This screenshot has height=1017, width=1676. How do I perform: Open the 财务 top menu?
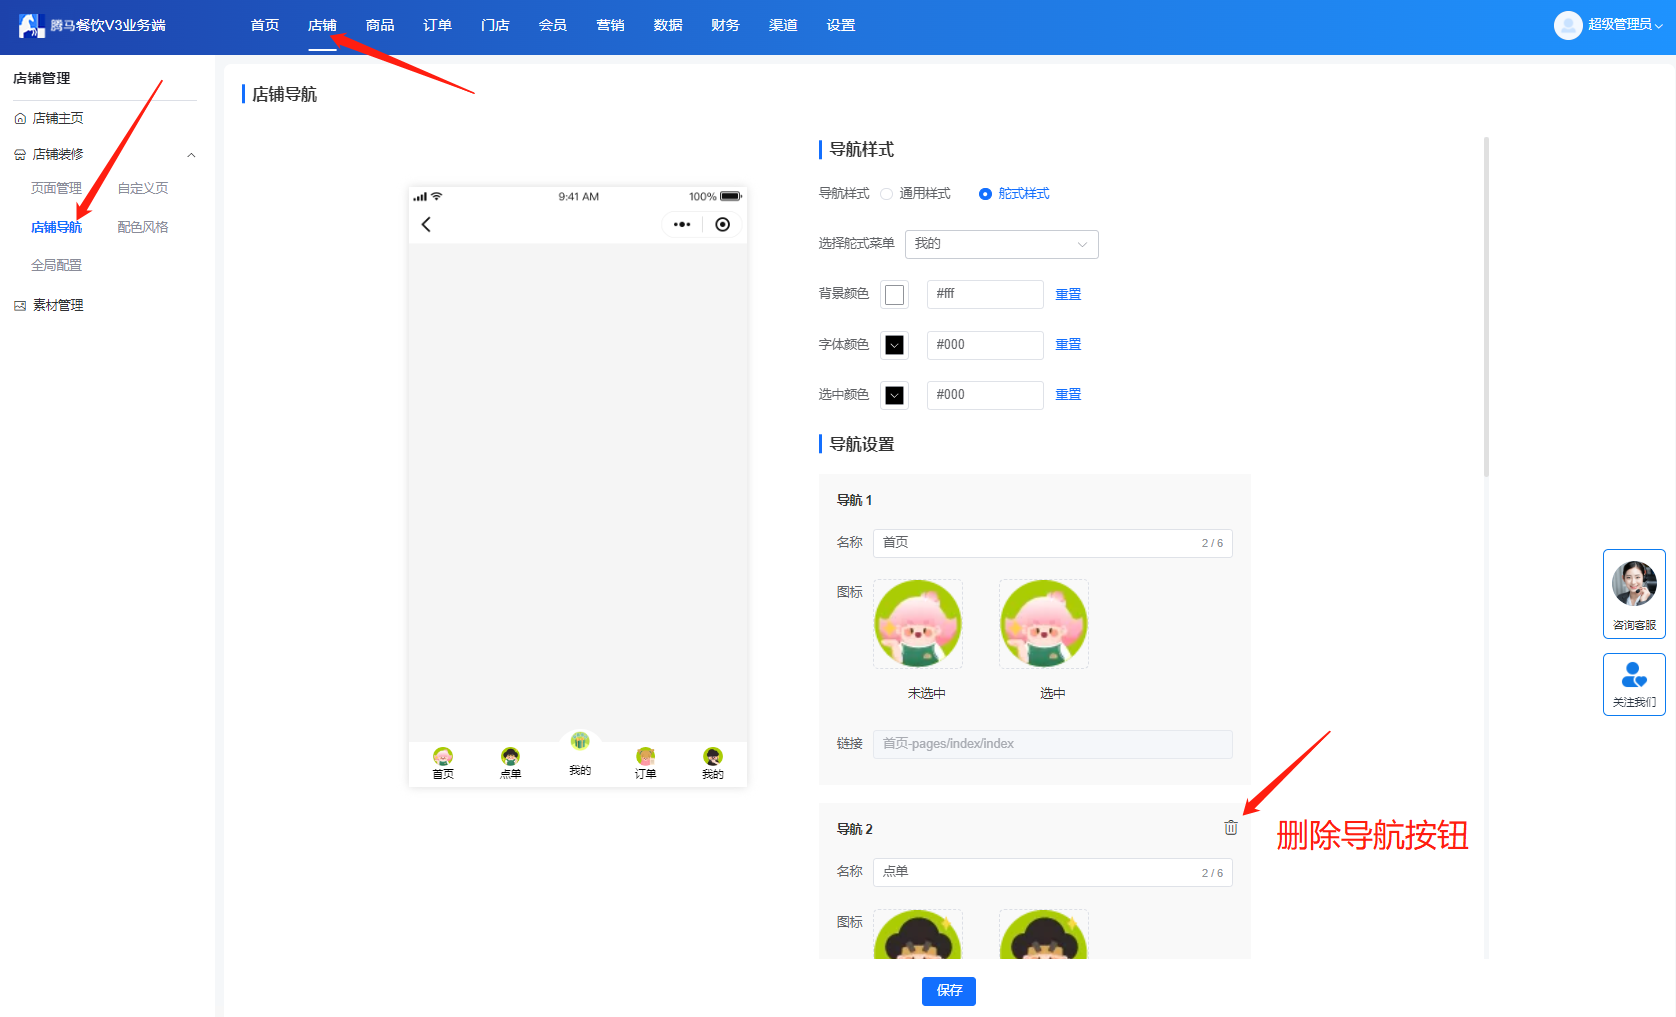point(725,25)
